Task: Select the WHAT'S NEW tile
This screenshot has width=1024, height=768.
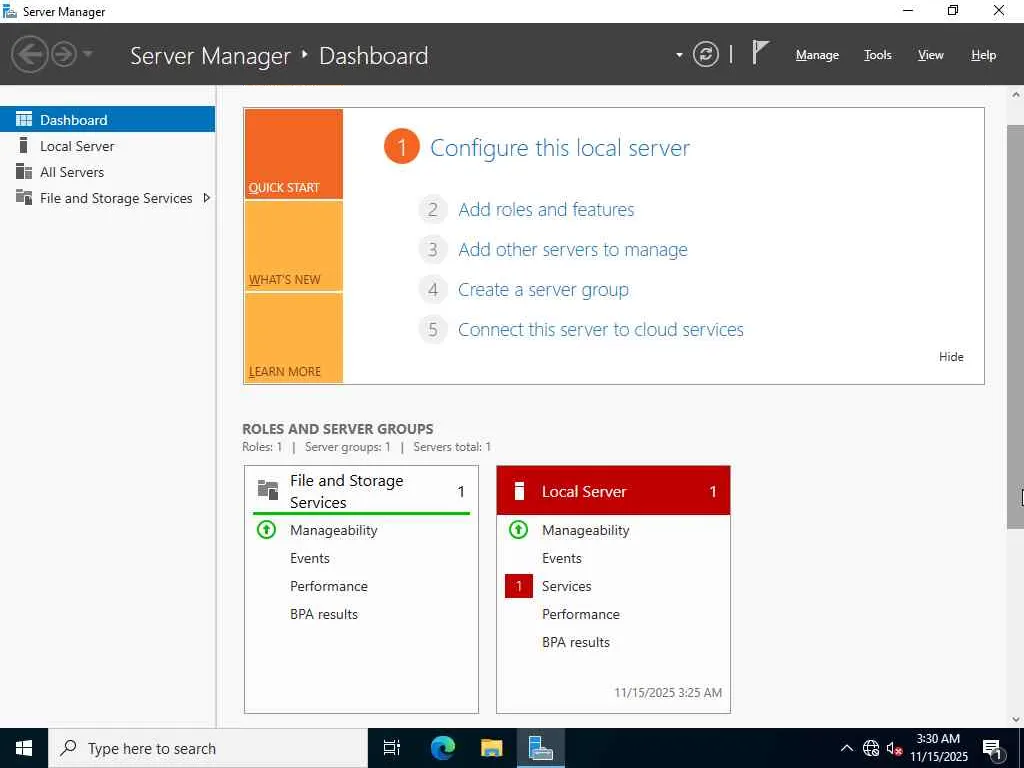Action: (x=293, y=246)
